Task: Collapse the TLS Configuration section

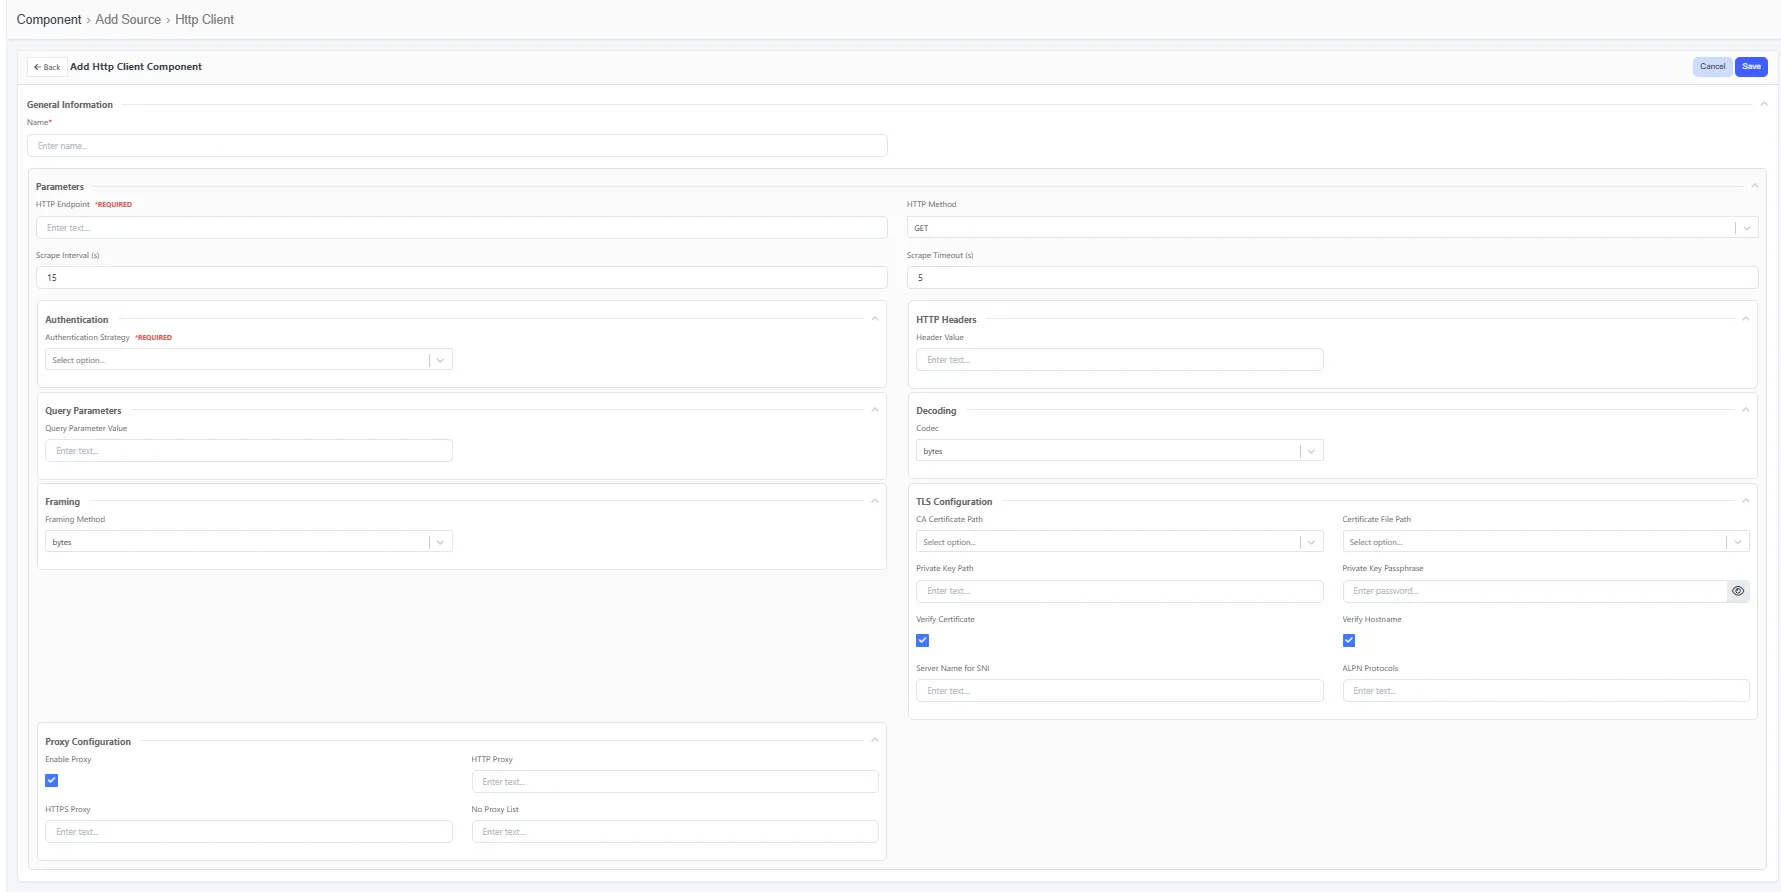Action: [x=1746, y=501]
